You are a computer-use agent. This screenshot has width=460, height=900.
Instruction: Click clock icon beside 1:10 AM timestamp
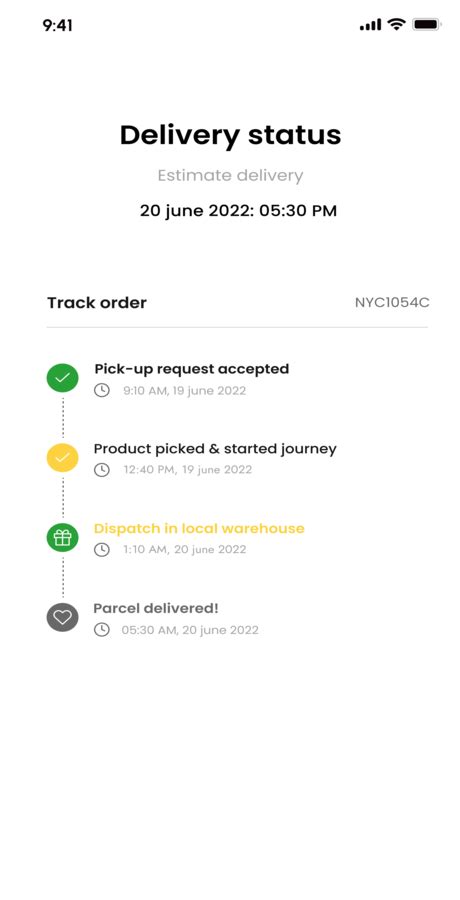102,550
